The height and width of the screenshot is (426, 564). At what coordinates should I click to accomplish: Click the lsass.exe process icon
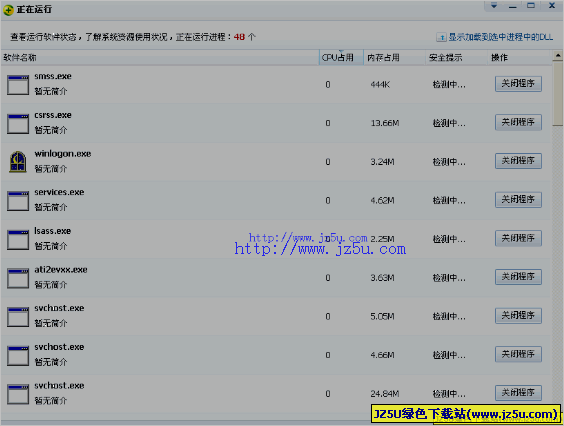[18, 239]
